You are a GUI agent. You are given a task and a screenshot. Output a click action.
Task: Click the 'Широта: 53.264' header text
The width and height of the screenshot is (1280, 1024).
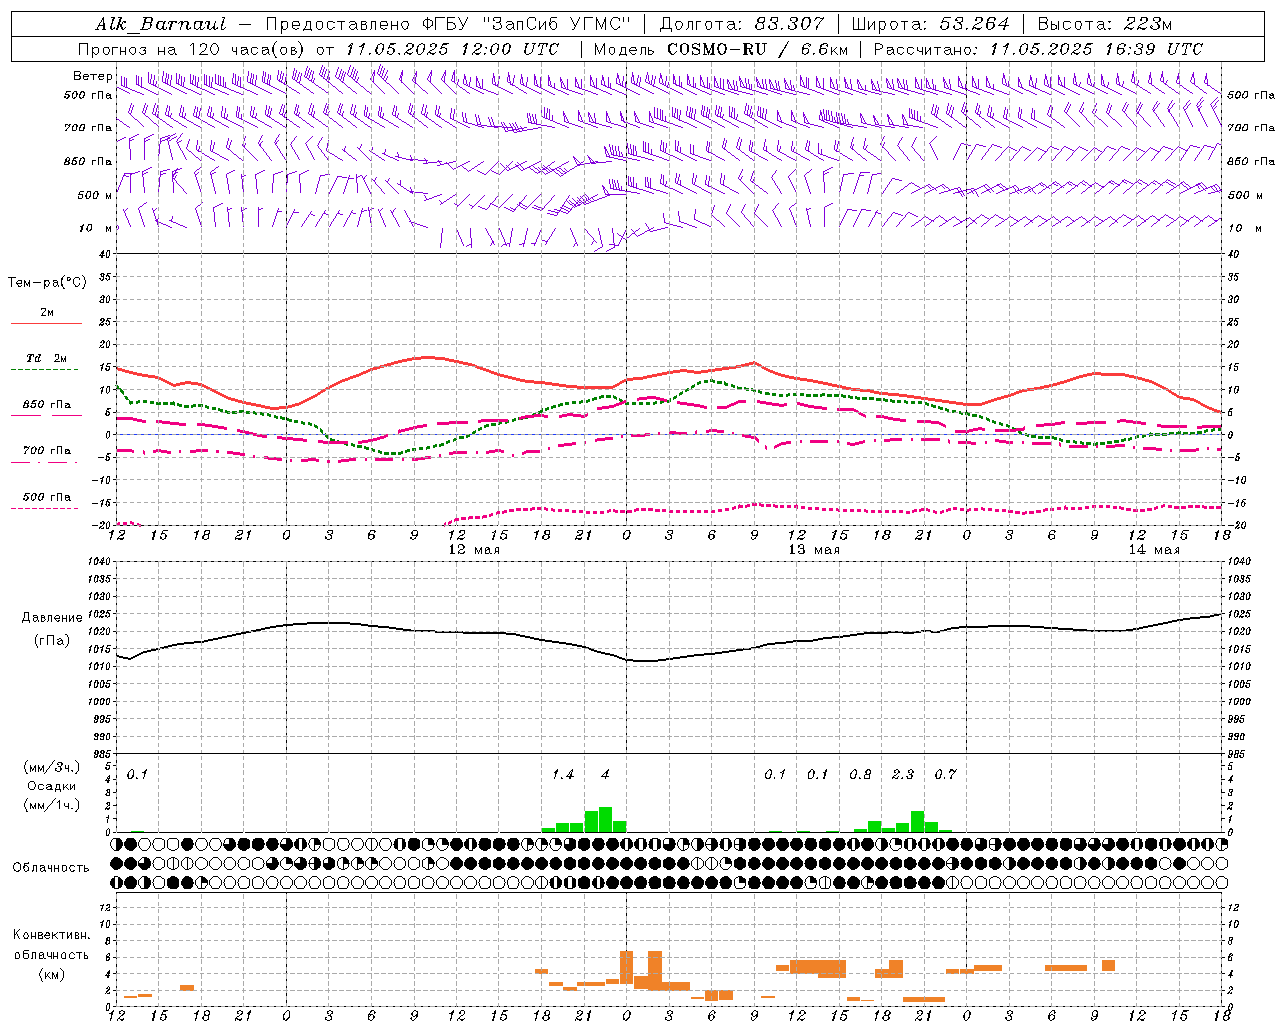pos(931,24)
